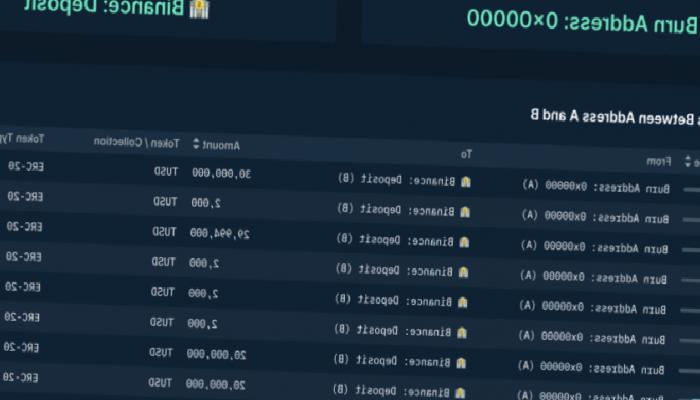Screen dimensions: 700x400
Task: Click TUSD token in the 29,994,000 row
Action: tap(164, 232)
